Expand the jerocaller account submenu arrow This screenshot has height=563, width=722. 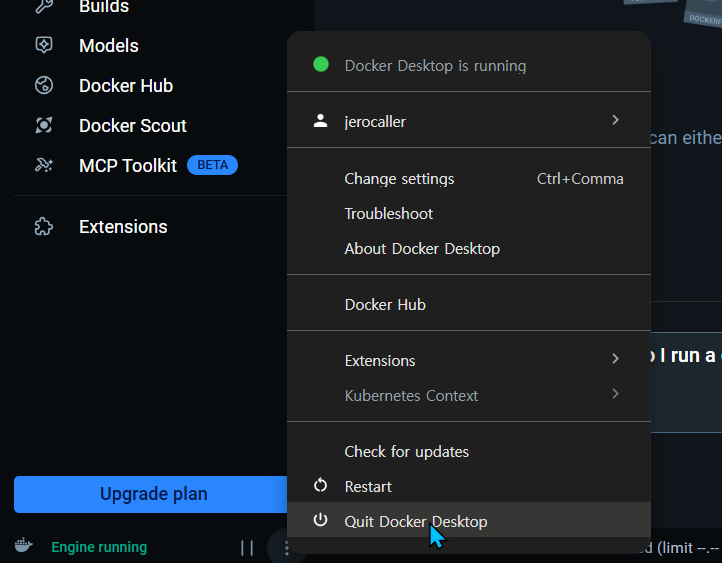point(615,120)
